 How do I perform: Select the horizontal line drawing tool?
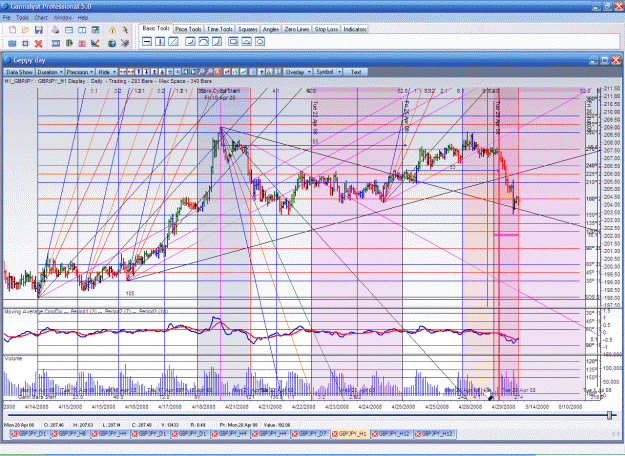(x=147, y=41)
